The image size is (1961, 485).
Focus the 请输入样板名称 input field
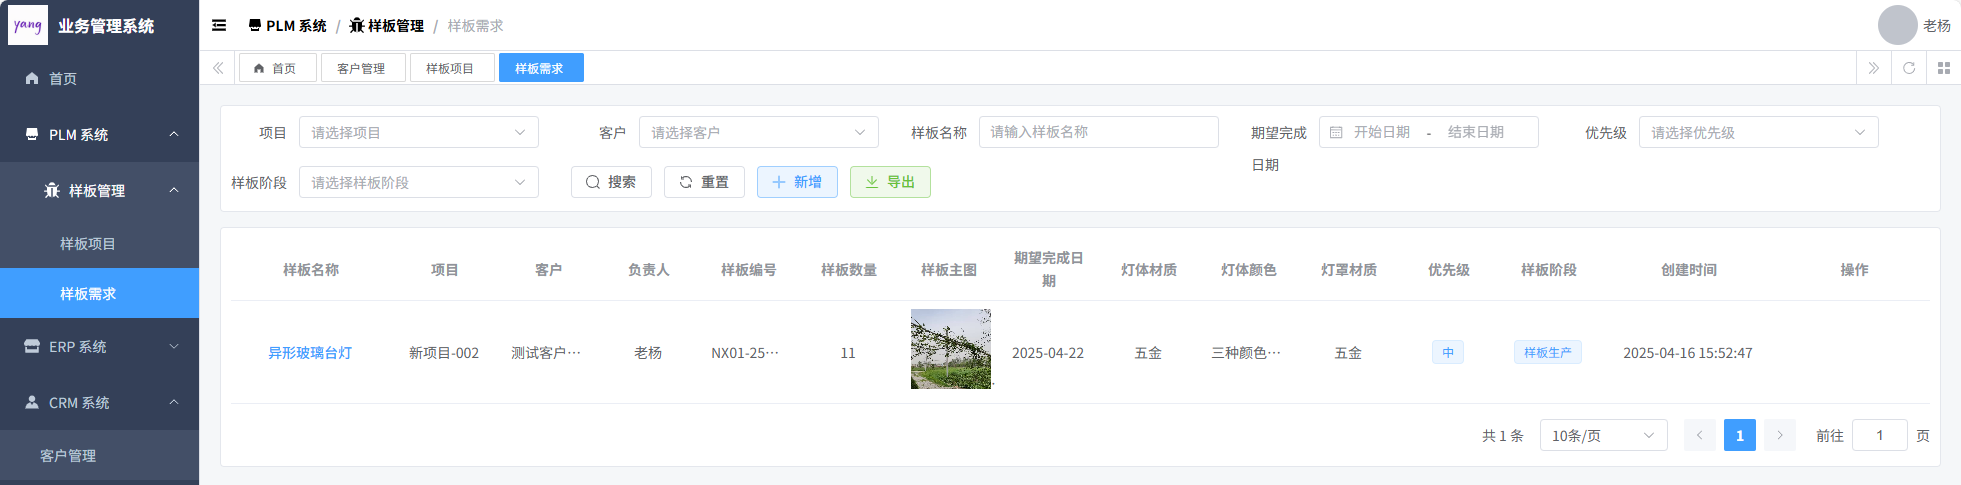1097,132
